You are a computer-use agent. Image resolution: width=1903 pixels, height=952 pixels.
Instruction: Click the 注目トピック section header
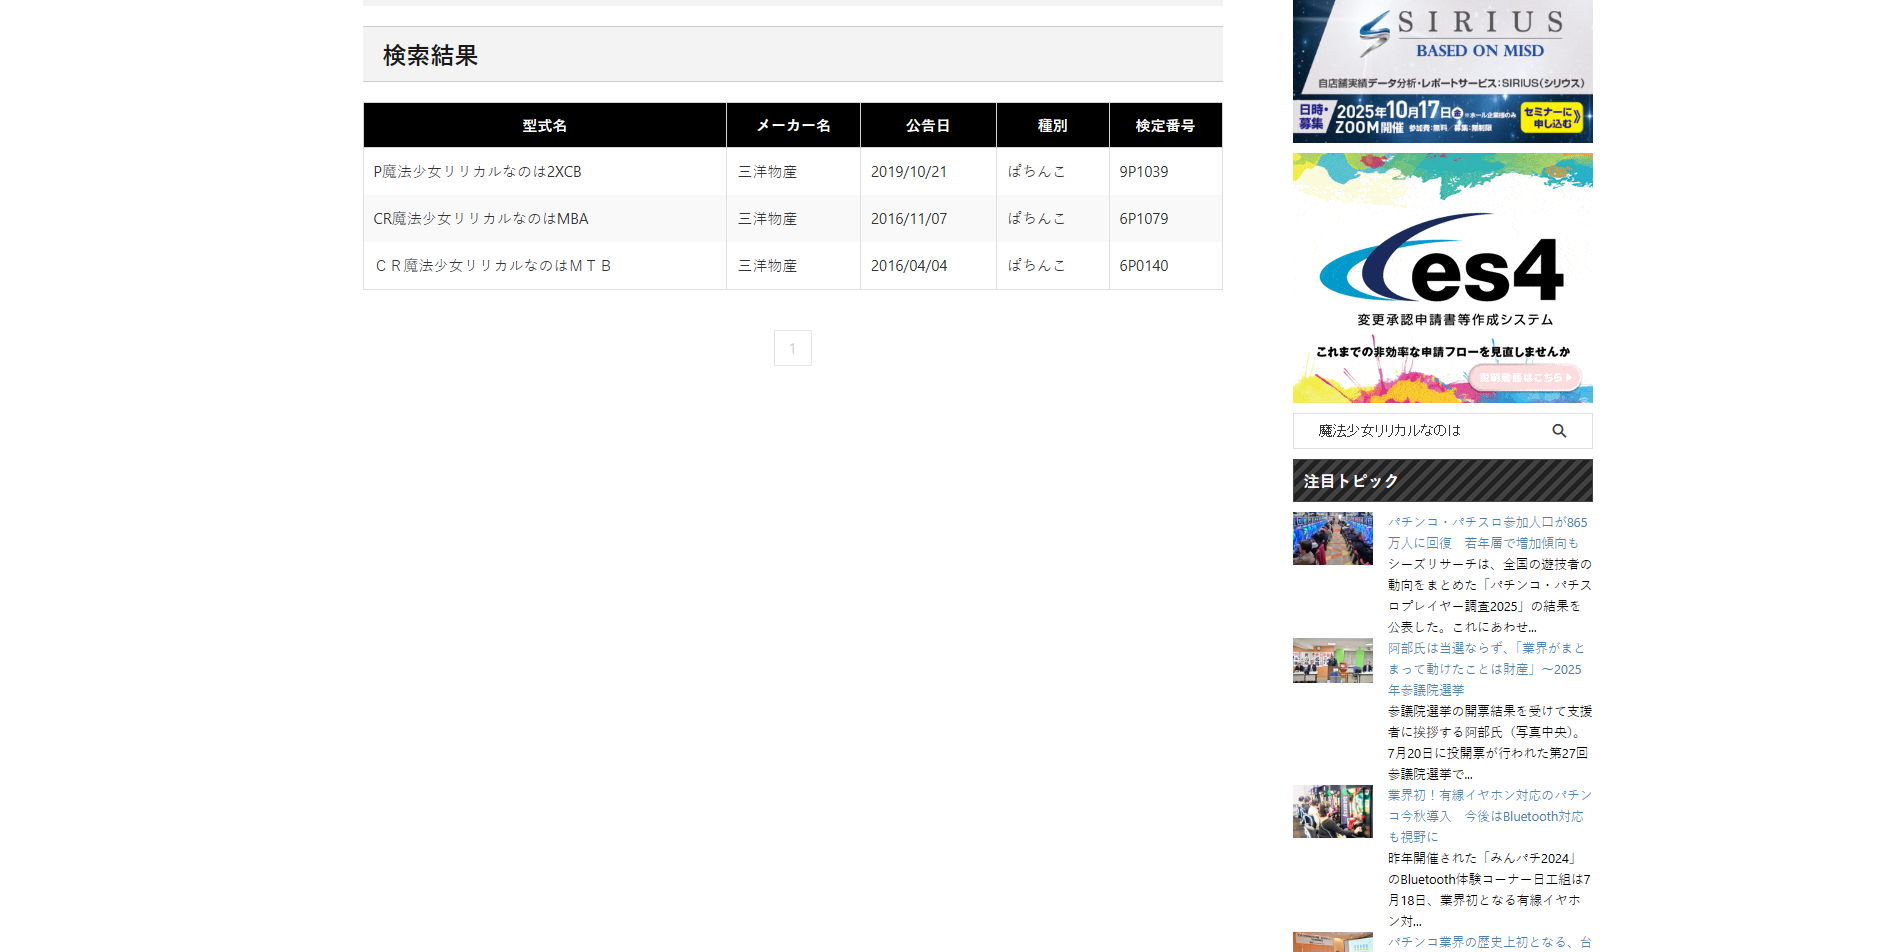1442,481
